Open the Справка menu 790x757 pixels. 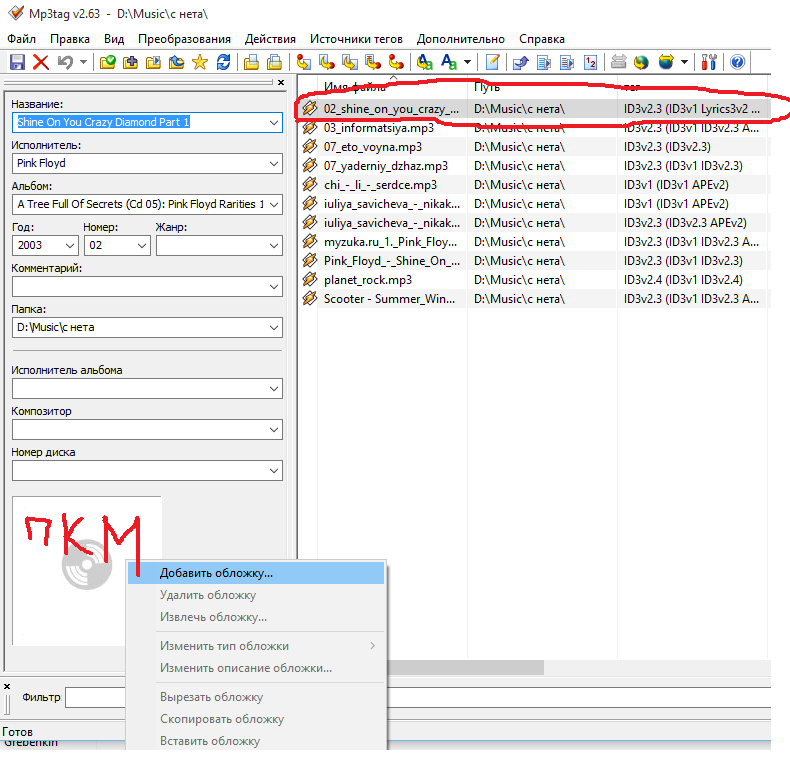tap(542, 39)
